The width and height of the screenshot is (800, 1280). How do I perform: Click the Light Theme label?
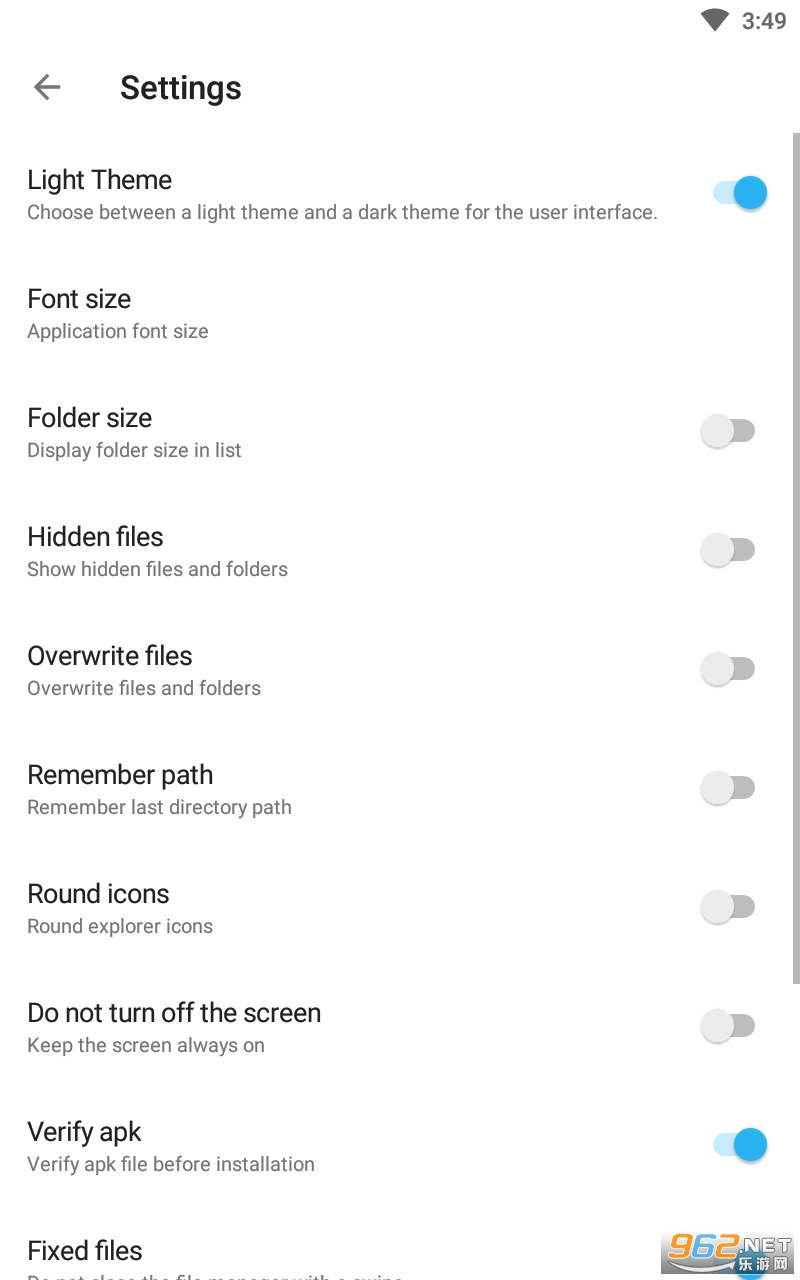100,180
